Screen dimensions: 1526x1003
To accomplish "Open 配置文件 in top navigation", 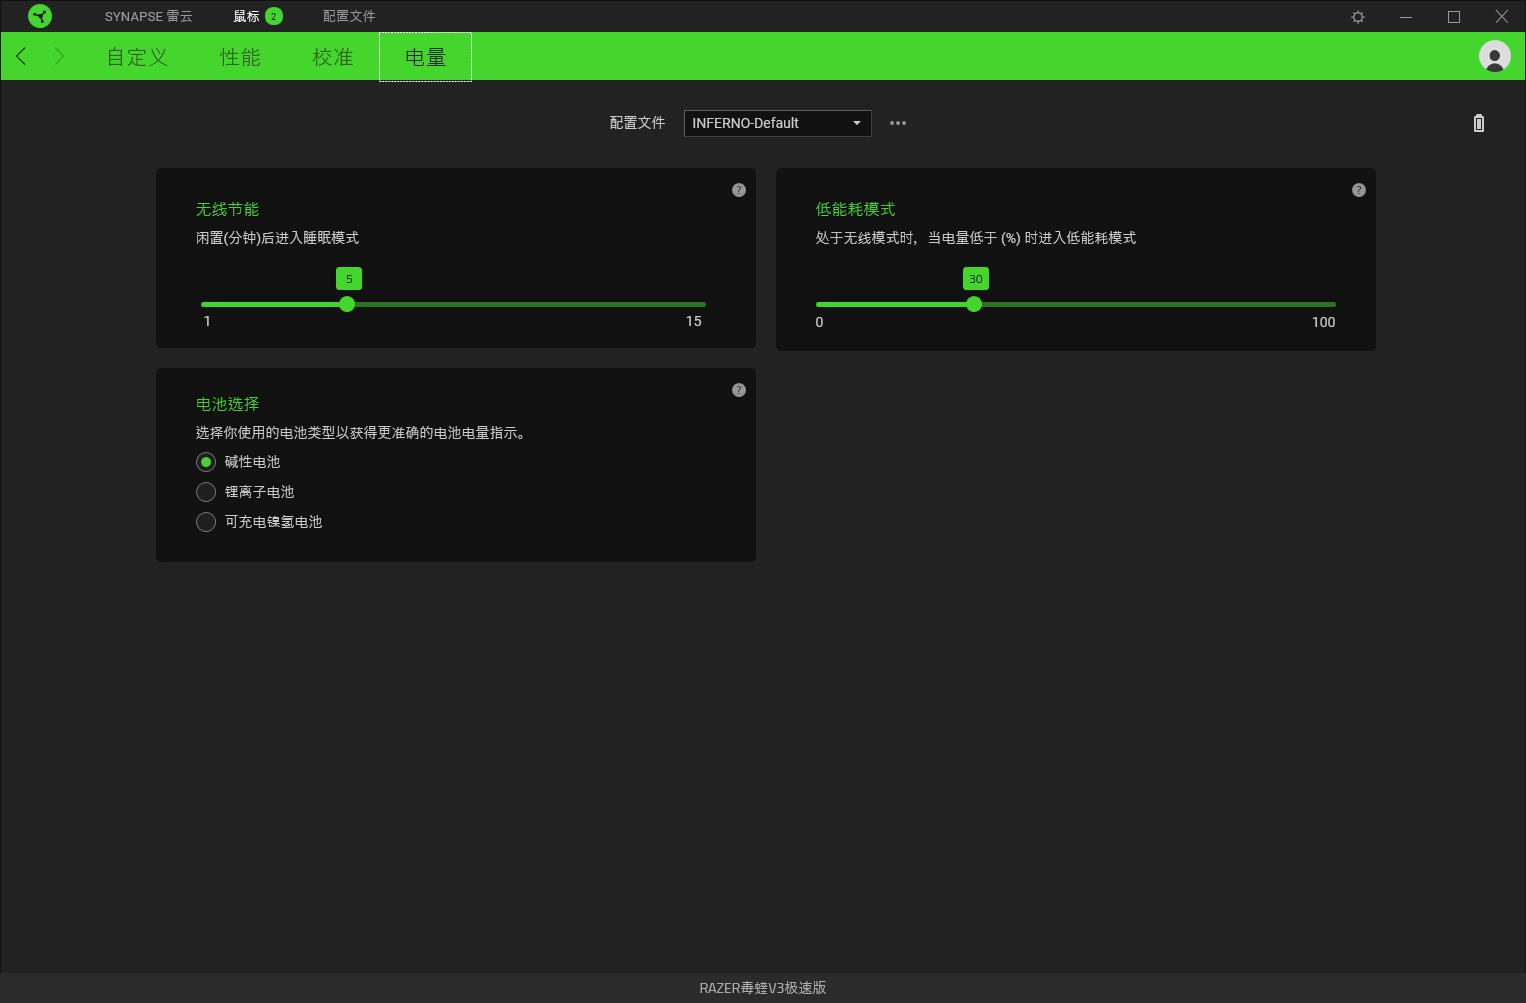I will click(x=349, y=16).
